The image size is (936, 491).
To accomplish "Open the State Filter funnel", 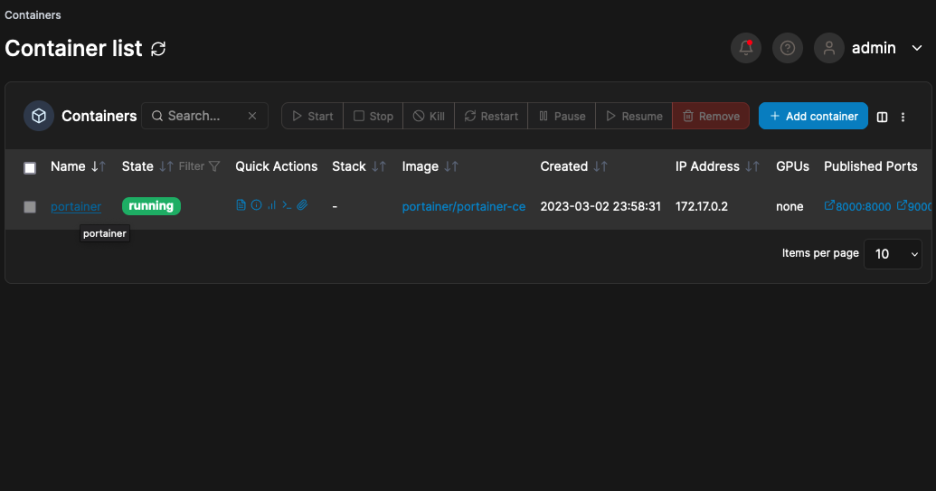I will tap(199, 166).
